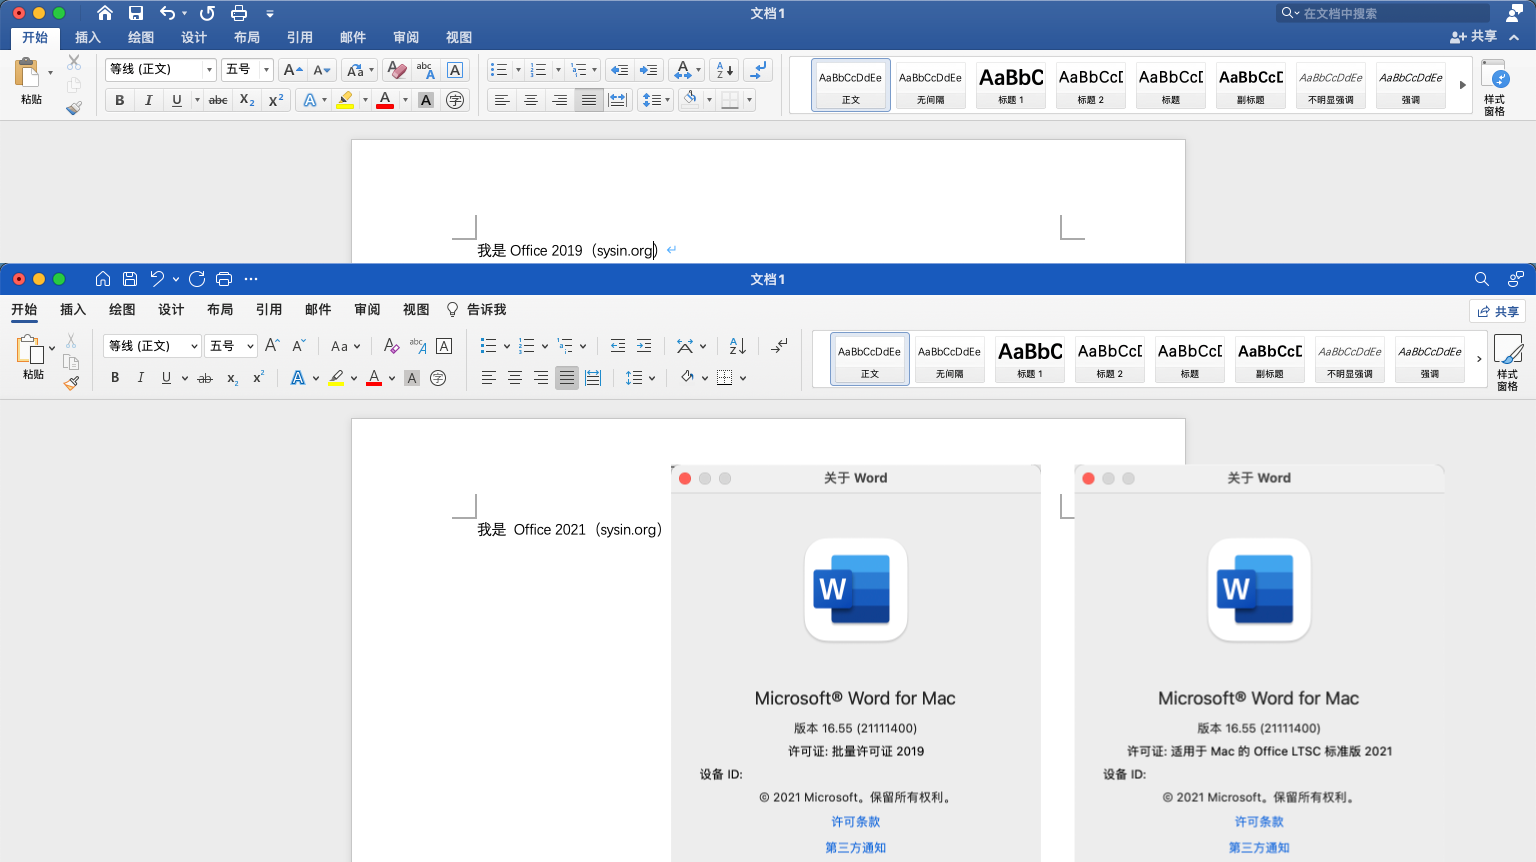Open font size 五号 dropdown in Word 2021

point(250,346)
